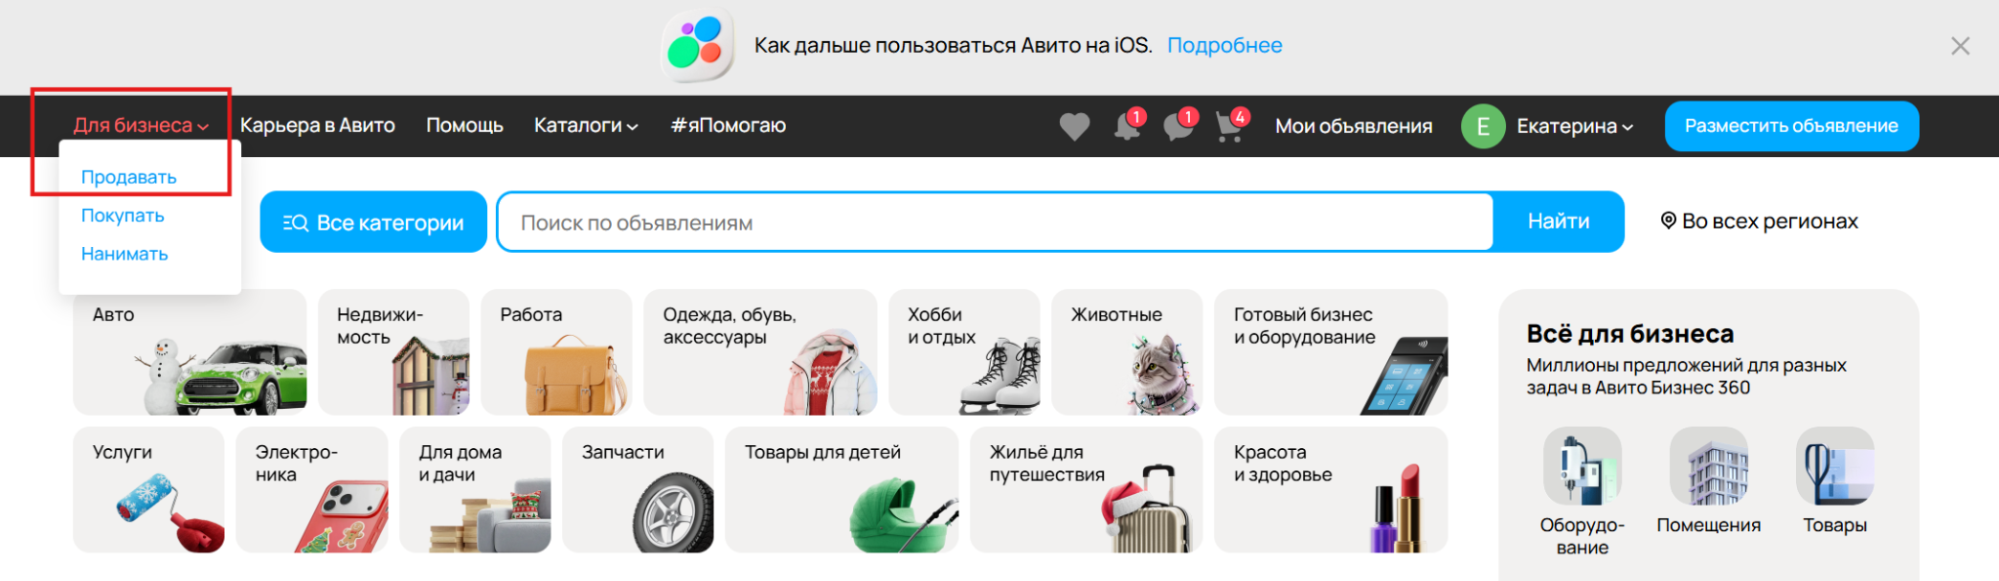This screenshot has height=581, width=1999.
Task: Click the green Е profile avatar
Action: click(x=1483, y=126)
